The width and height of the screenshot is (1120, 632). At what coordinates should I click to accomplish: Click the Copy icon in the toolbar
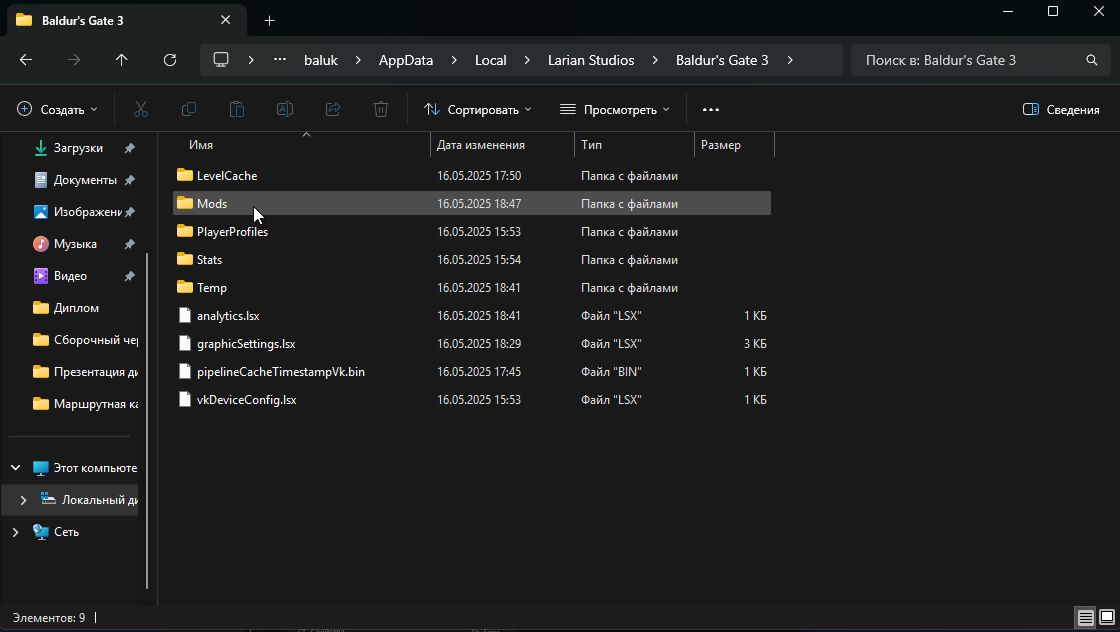[x=189, y=109]
